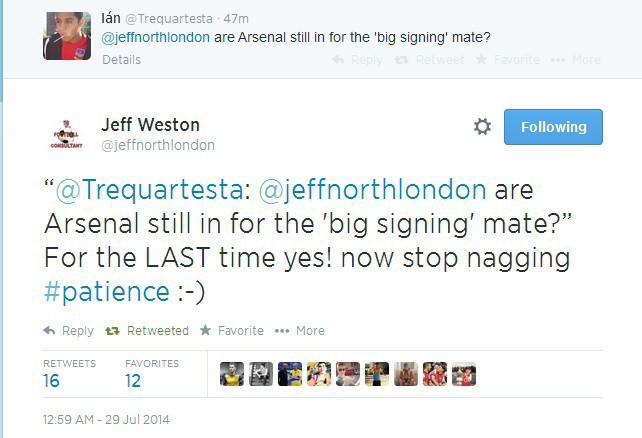642x438 pixels.
Task: Click the @jeffnorthlondon handle under Jeff Weston
Action: pos(158,145)
